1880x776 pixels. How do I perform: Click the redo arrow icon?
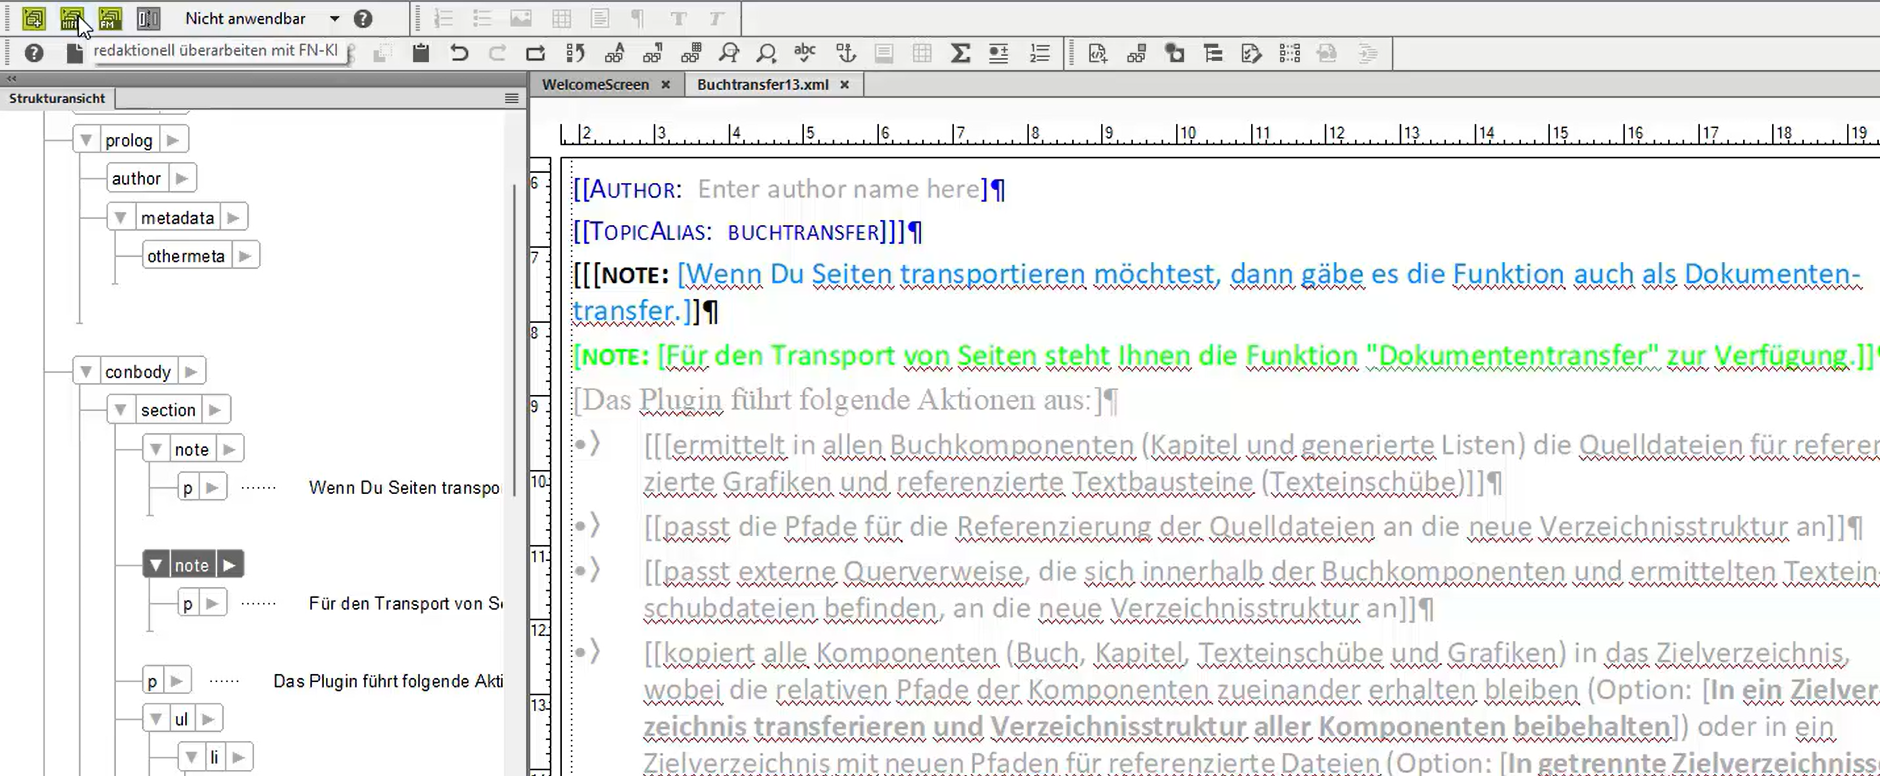pyautogui.click(x=497, y=53)
